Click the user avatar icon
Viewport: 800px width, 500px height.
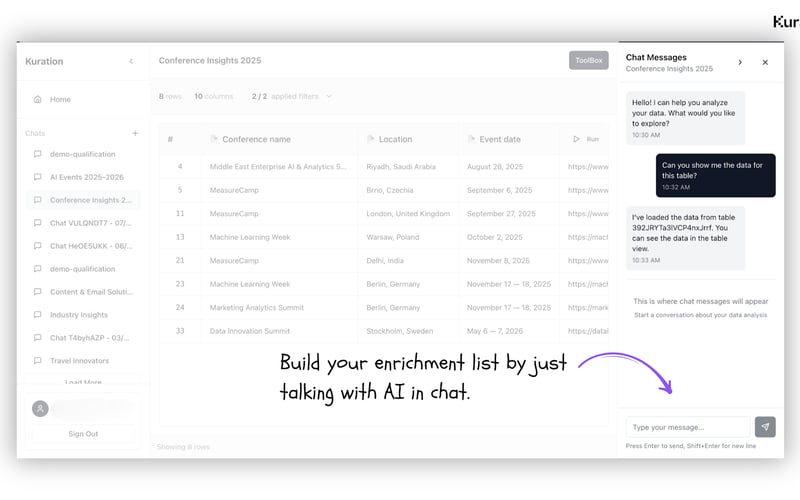tap(40, 409)
